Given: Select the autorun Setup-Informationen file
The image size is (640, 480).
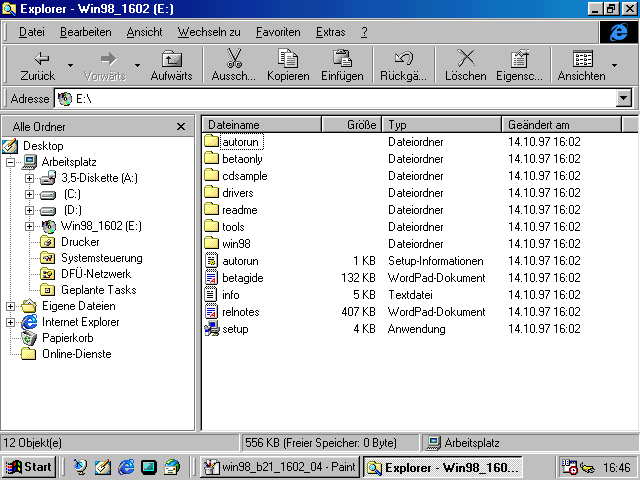Looking at the screenshot, I should click(240, 261).
